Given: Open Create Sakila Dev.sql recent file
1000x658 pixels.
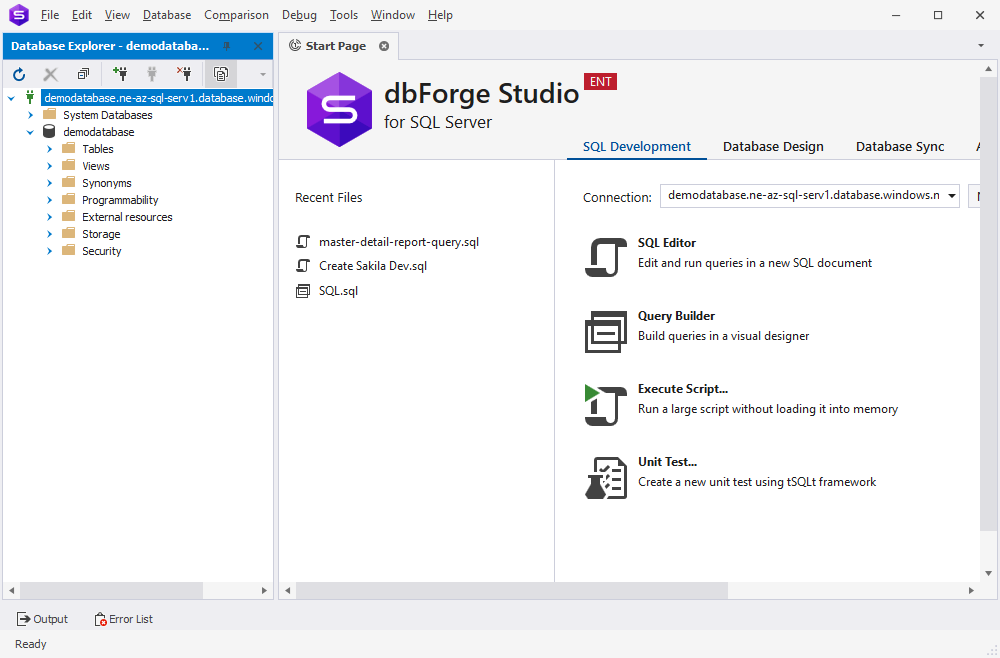Looking at the screenshot, I should (x=373, y=266).
